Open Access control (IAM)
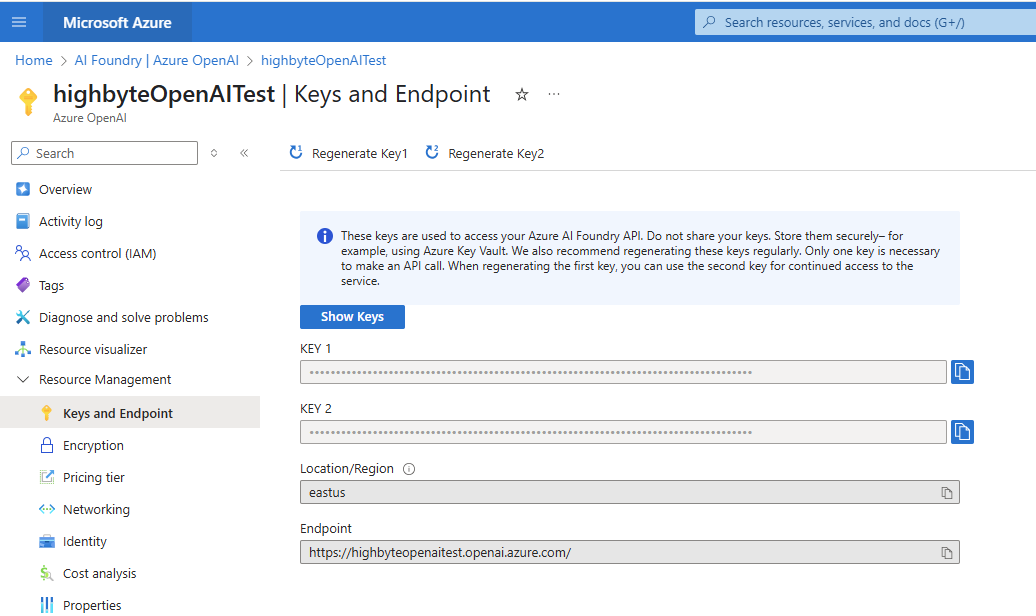The width and height of the screenshot is (1036, 616). 97,253
